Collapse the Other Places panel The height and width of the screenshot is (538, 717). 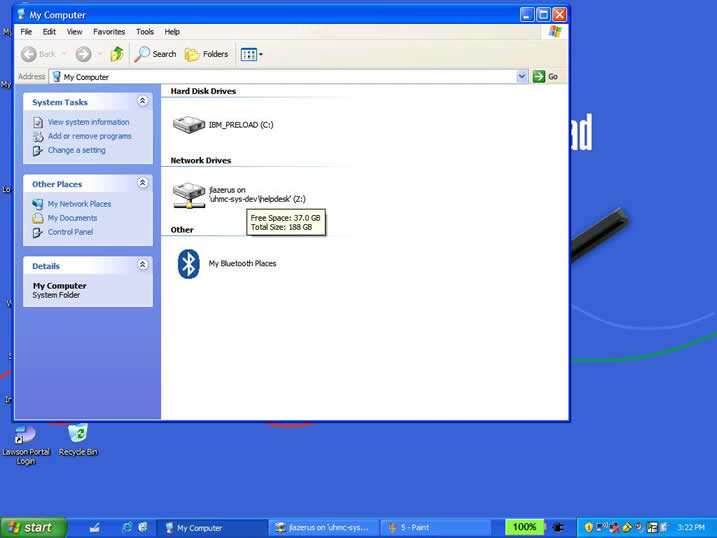[x=142, y=184]
